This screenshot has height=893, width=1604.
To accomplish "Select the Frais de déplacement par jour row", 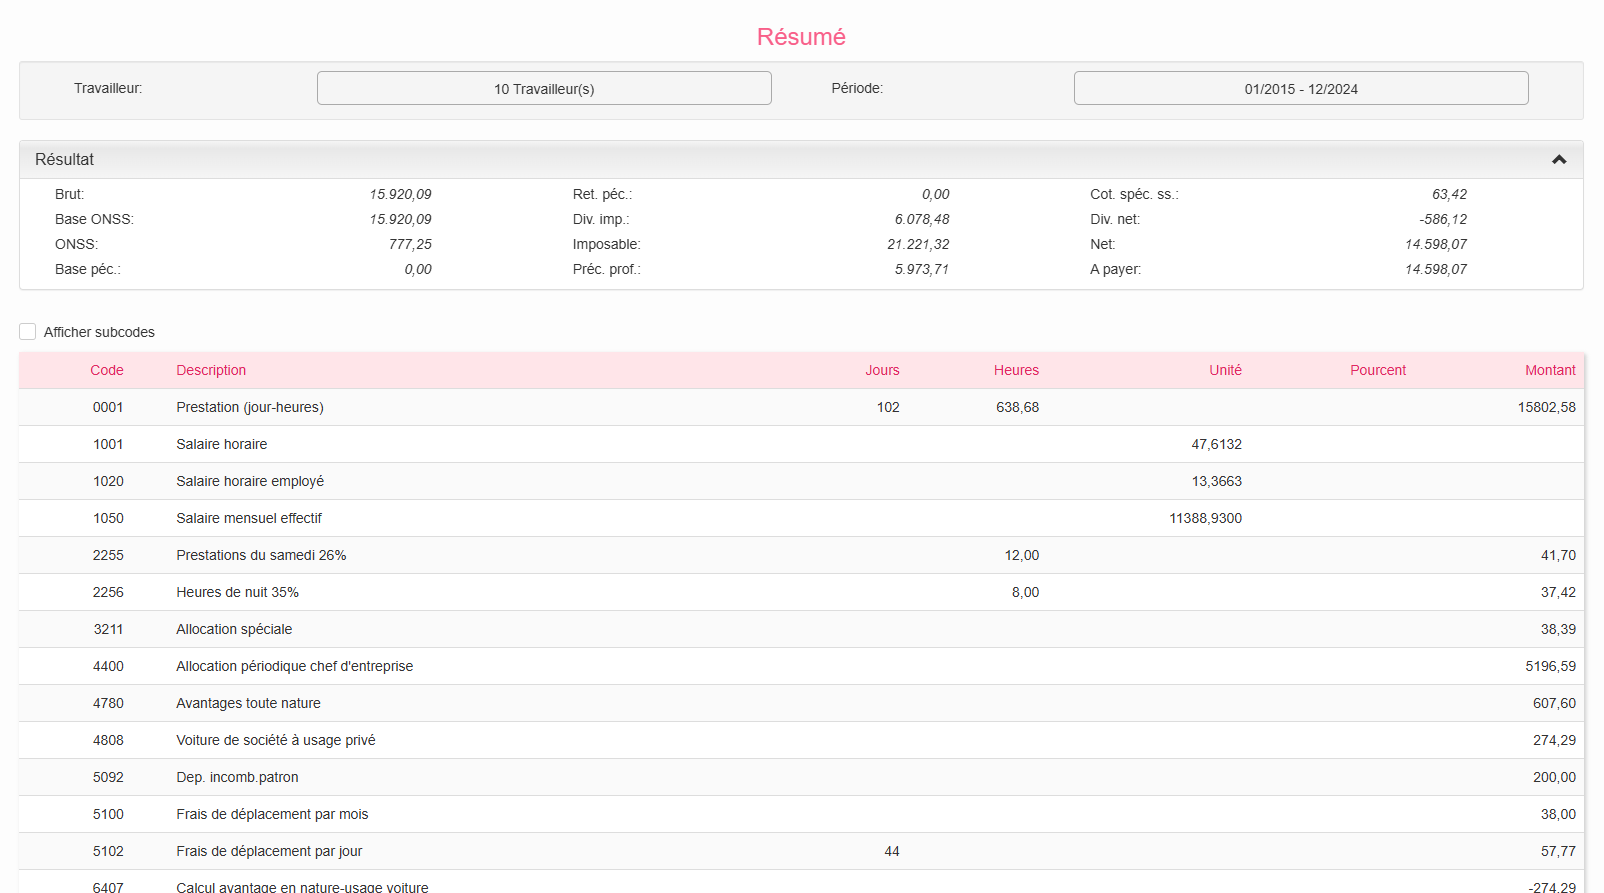I will 269,851.
